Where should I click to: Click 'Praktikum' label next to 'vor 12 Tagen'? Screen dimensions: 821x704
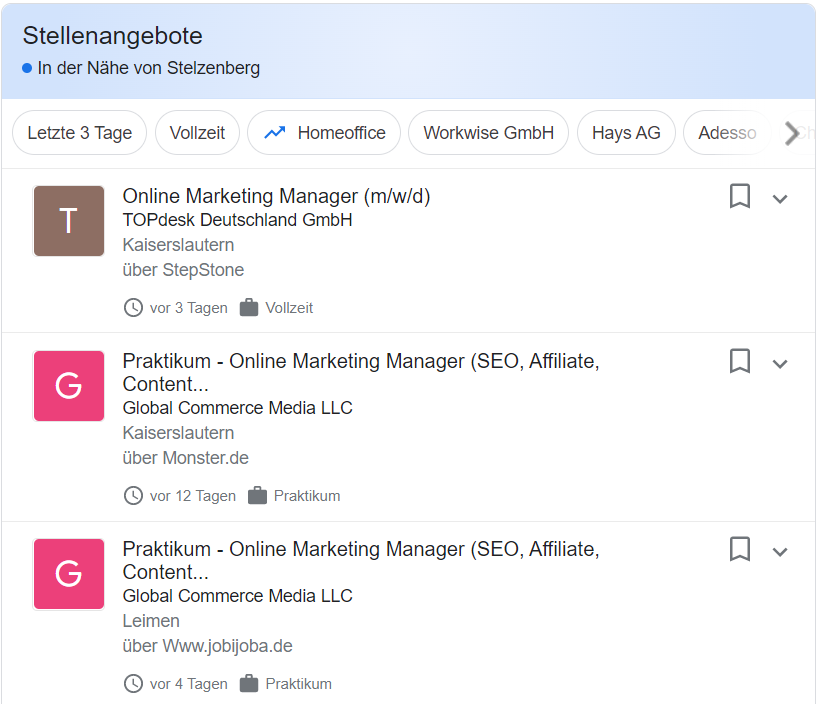coord(307,496)
